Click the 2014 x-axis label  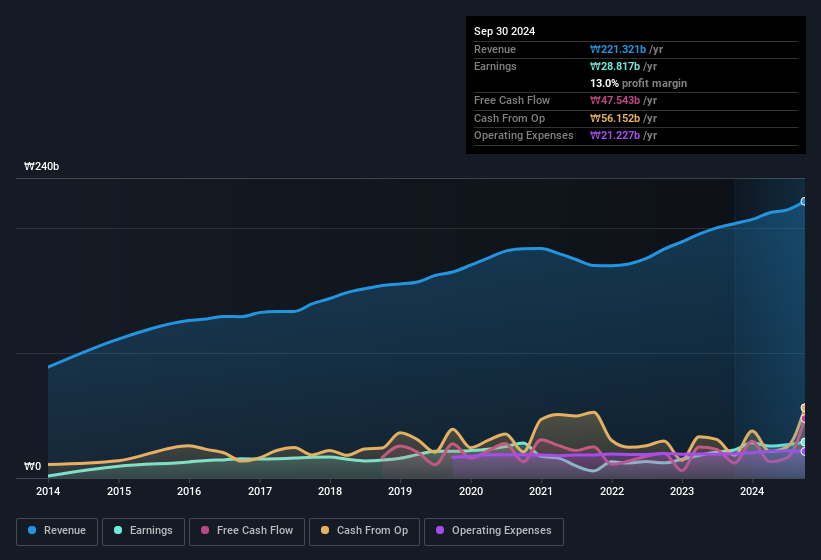click(x=48, y=491)
